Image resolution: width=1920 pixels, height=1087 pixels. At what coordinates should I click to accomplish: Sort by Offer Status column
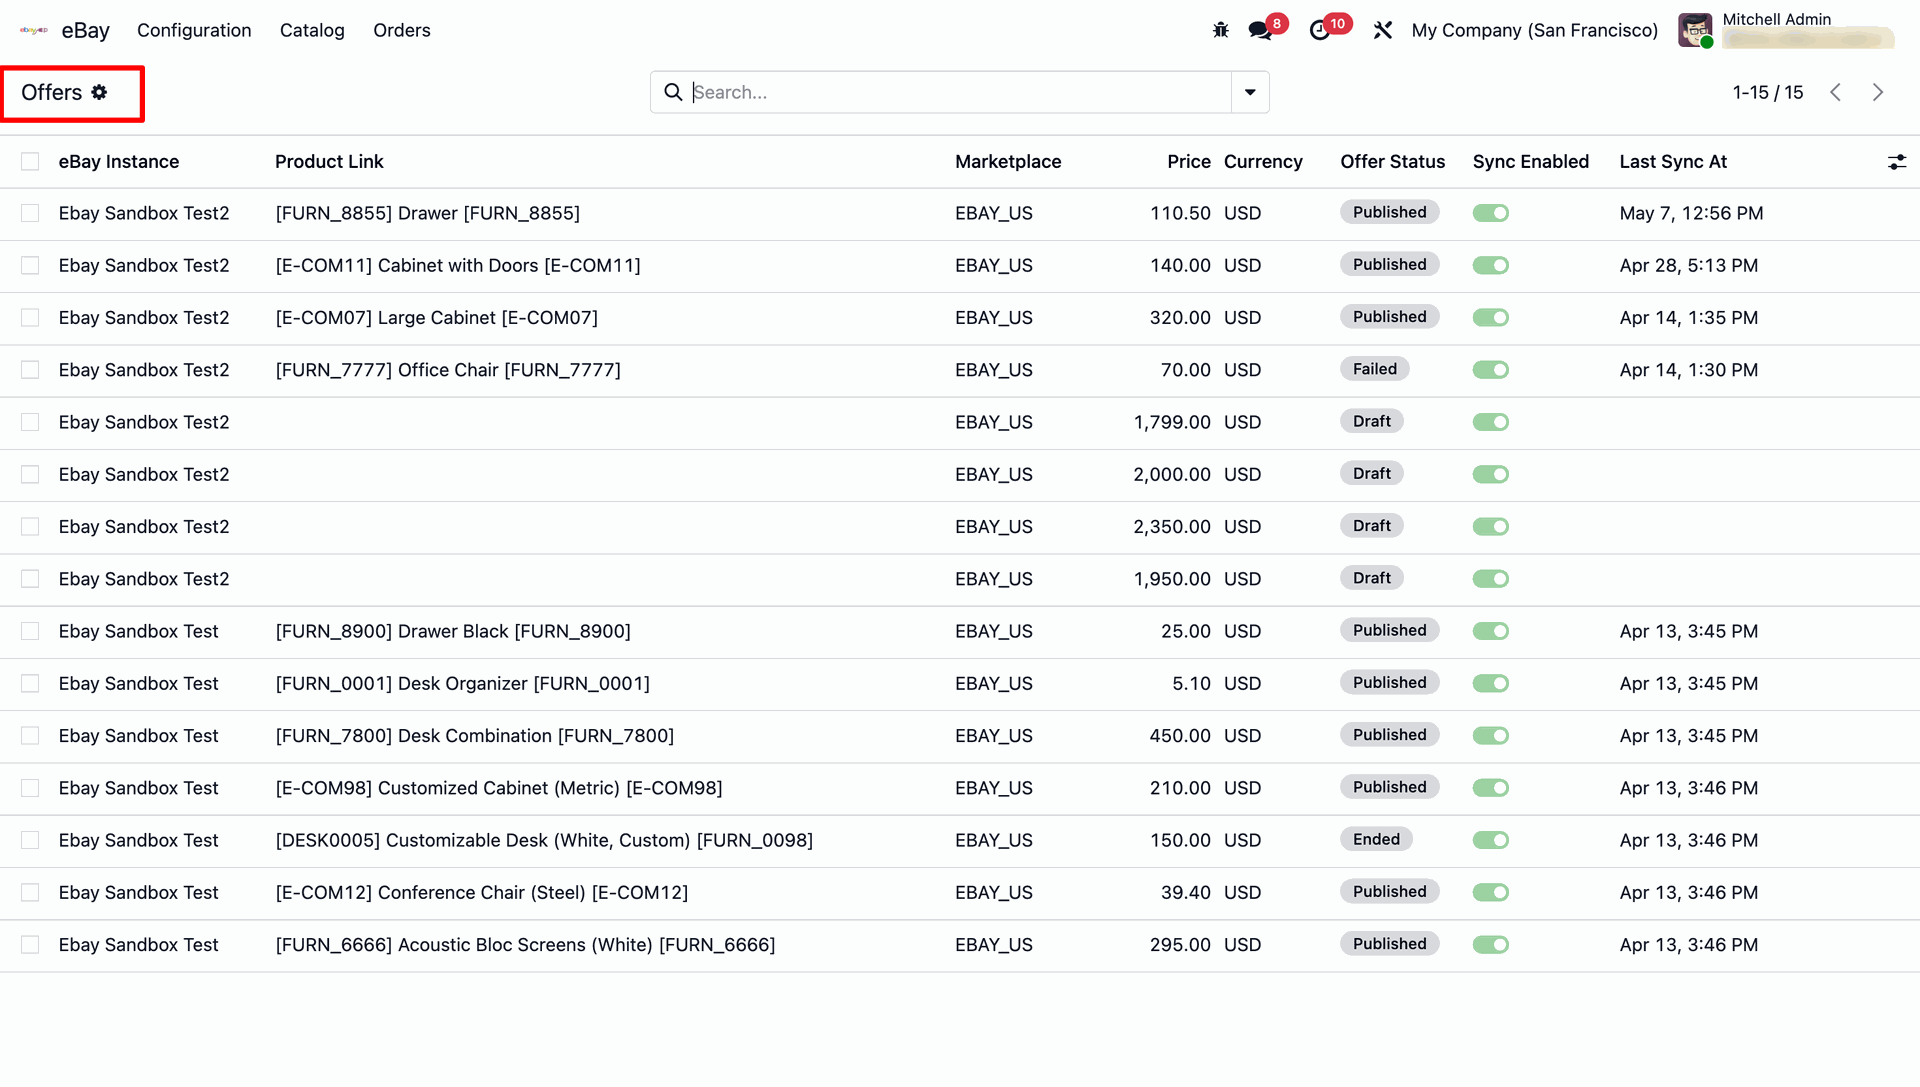[1392, 162]
